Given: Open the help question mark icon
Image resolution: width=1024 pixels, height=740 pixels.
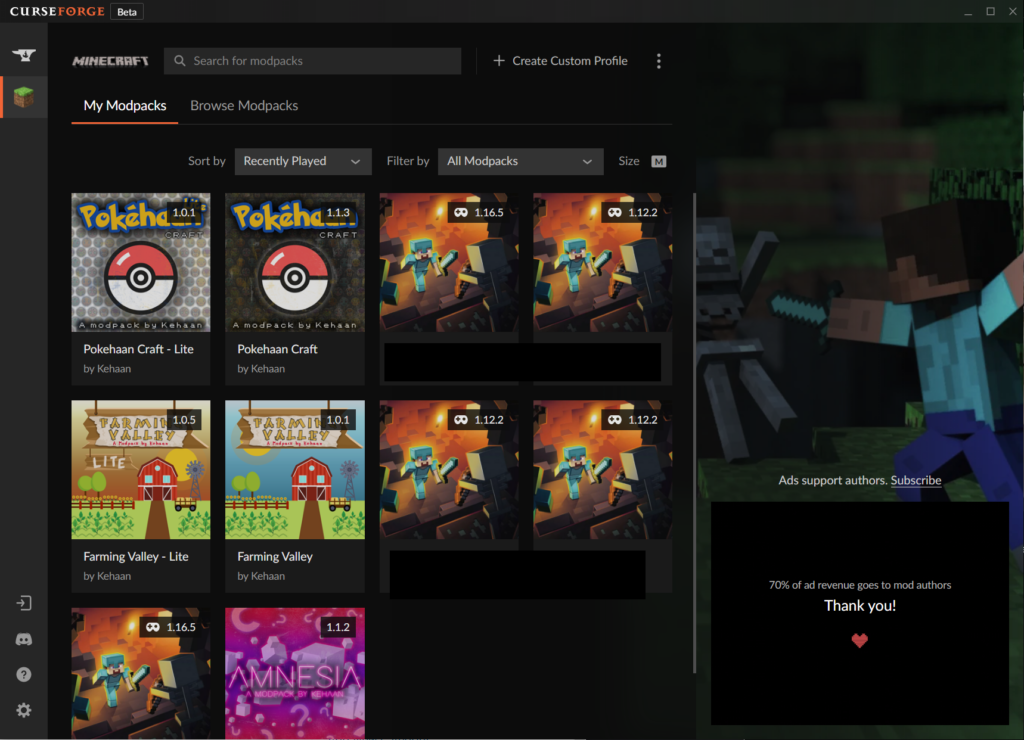Looking at the screenshot, I should coord(24,675).
